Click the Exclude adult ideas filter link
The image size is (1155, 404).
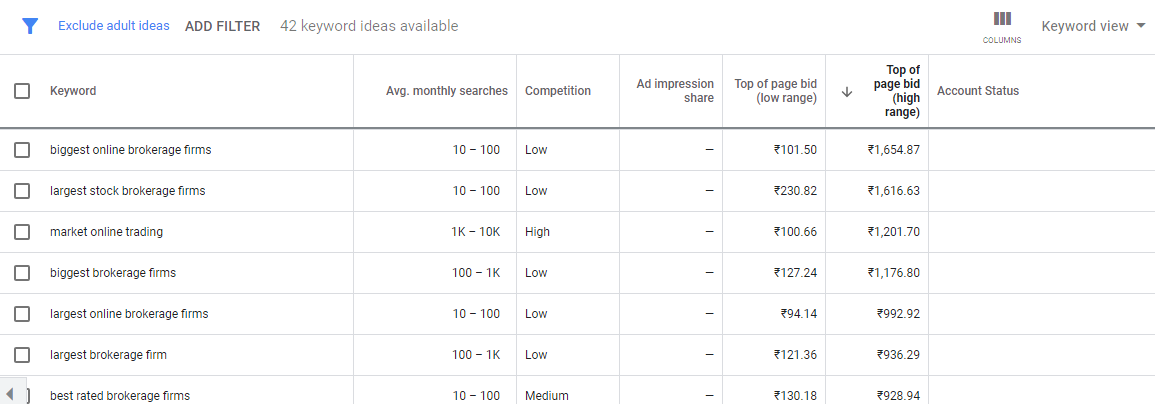[x=113, y=26]
